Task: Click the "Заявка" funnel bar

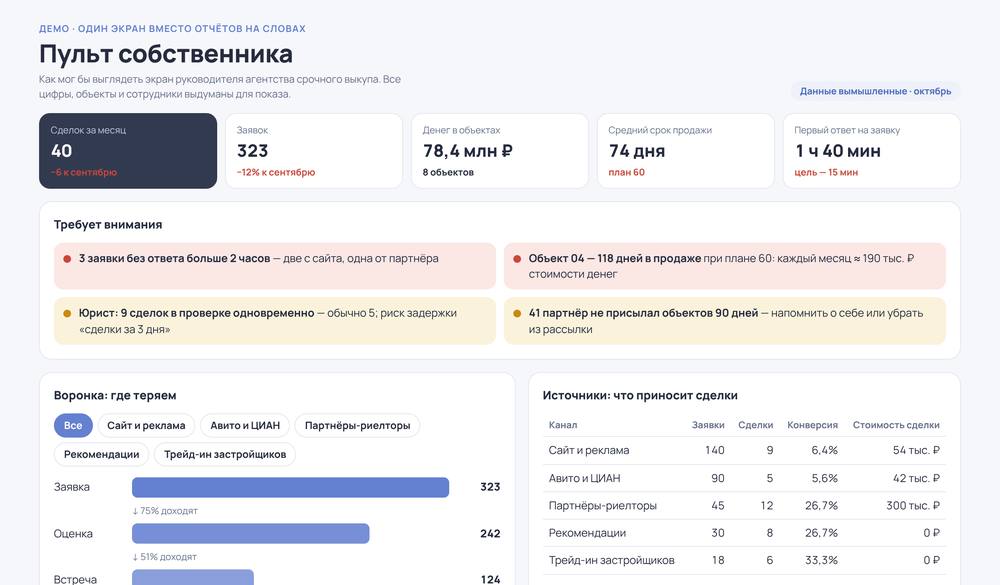Action: point(290,487)
